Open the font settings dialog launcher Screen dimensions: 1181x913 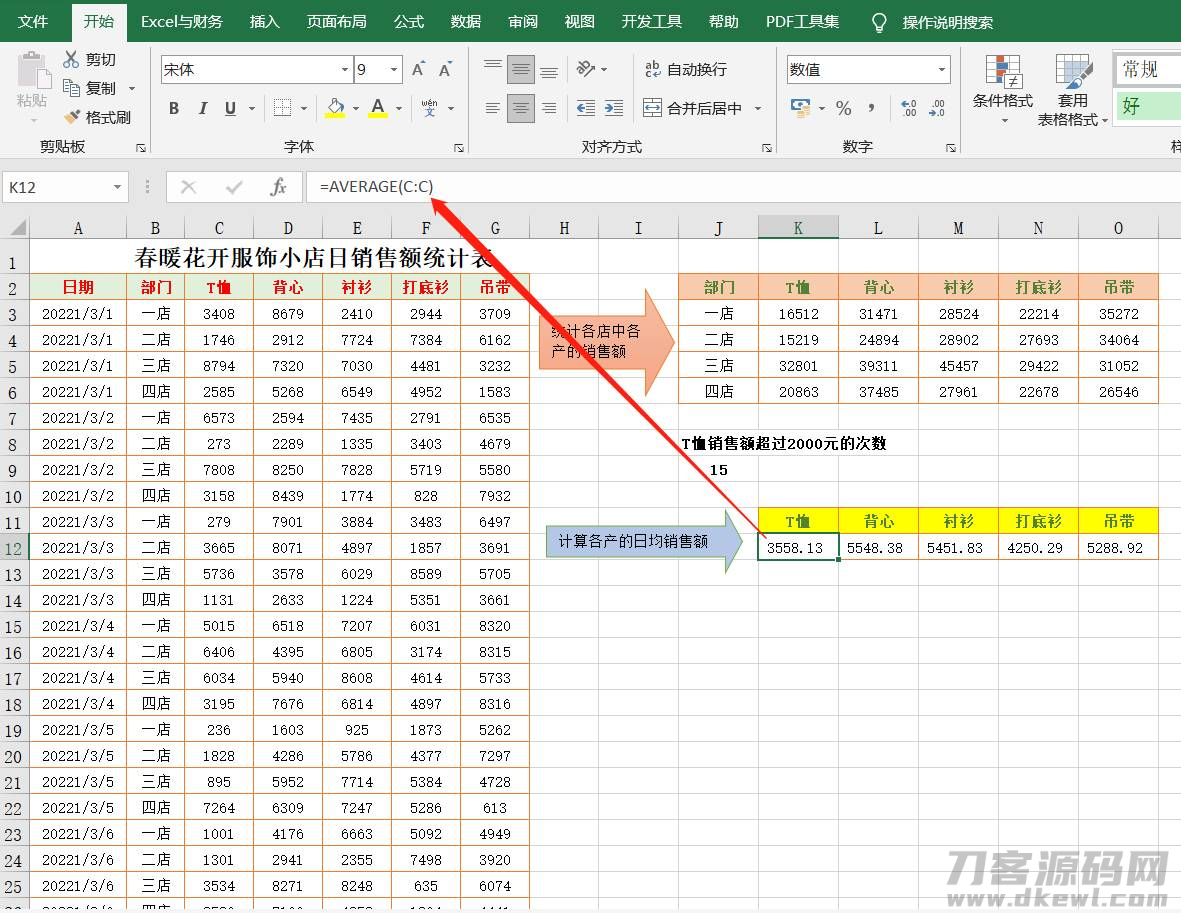click(459, 148)
